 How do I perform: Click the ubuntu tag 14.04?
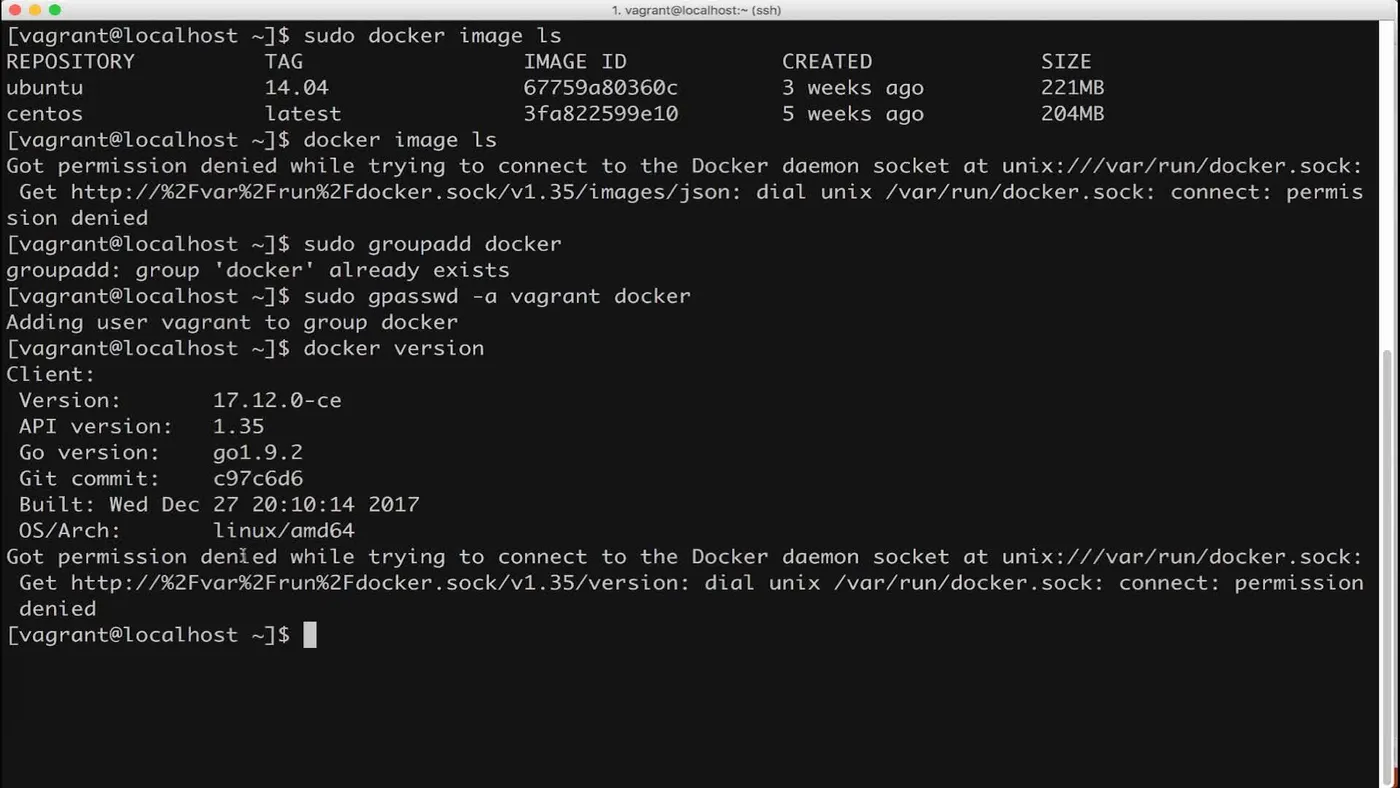click(x=296, y=88)
